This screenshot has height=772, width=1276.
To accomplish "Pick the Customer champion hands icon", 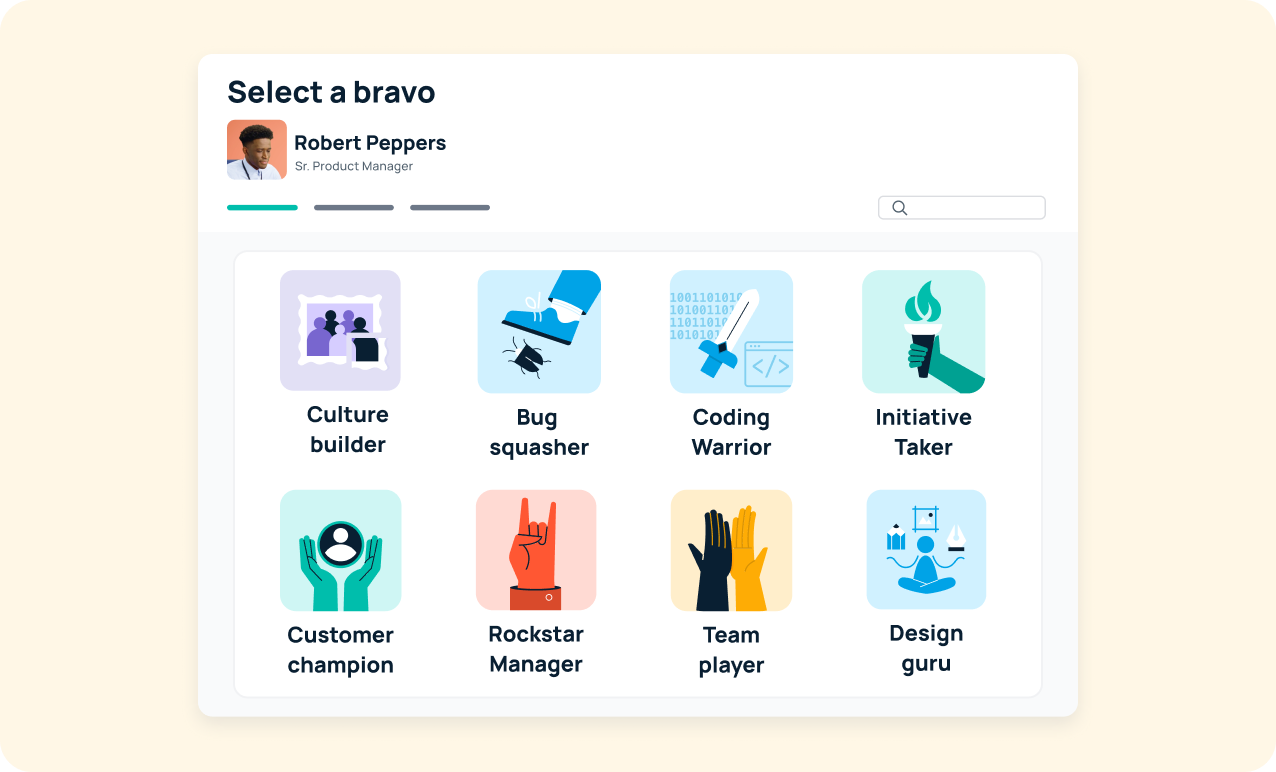I will (340, 550).
